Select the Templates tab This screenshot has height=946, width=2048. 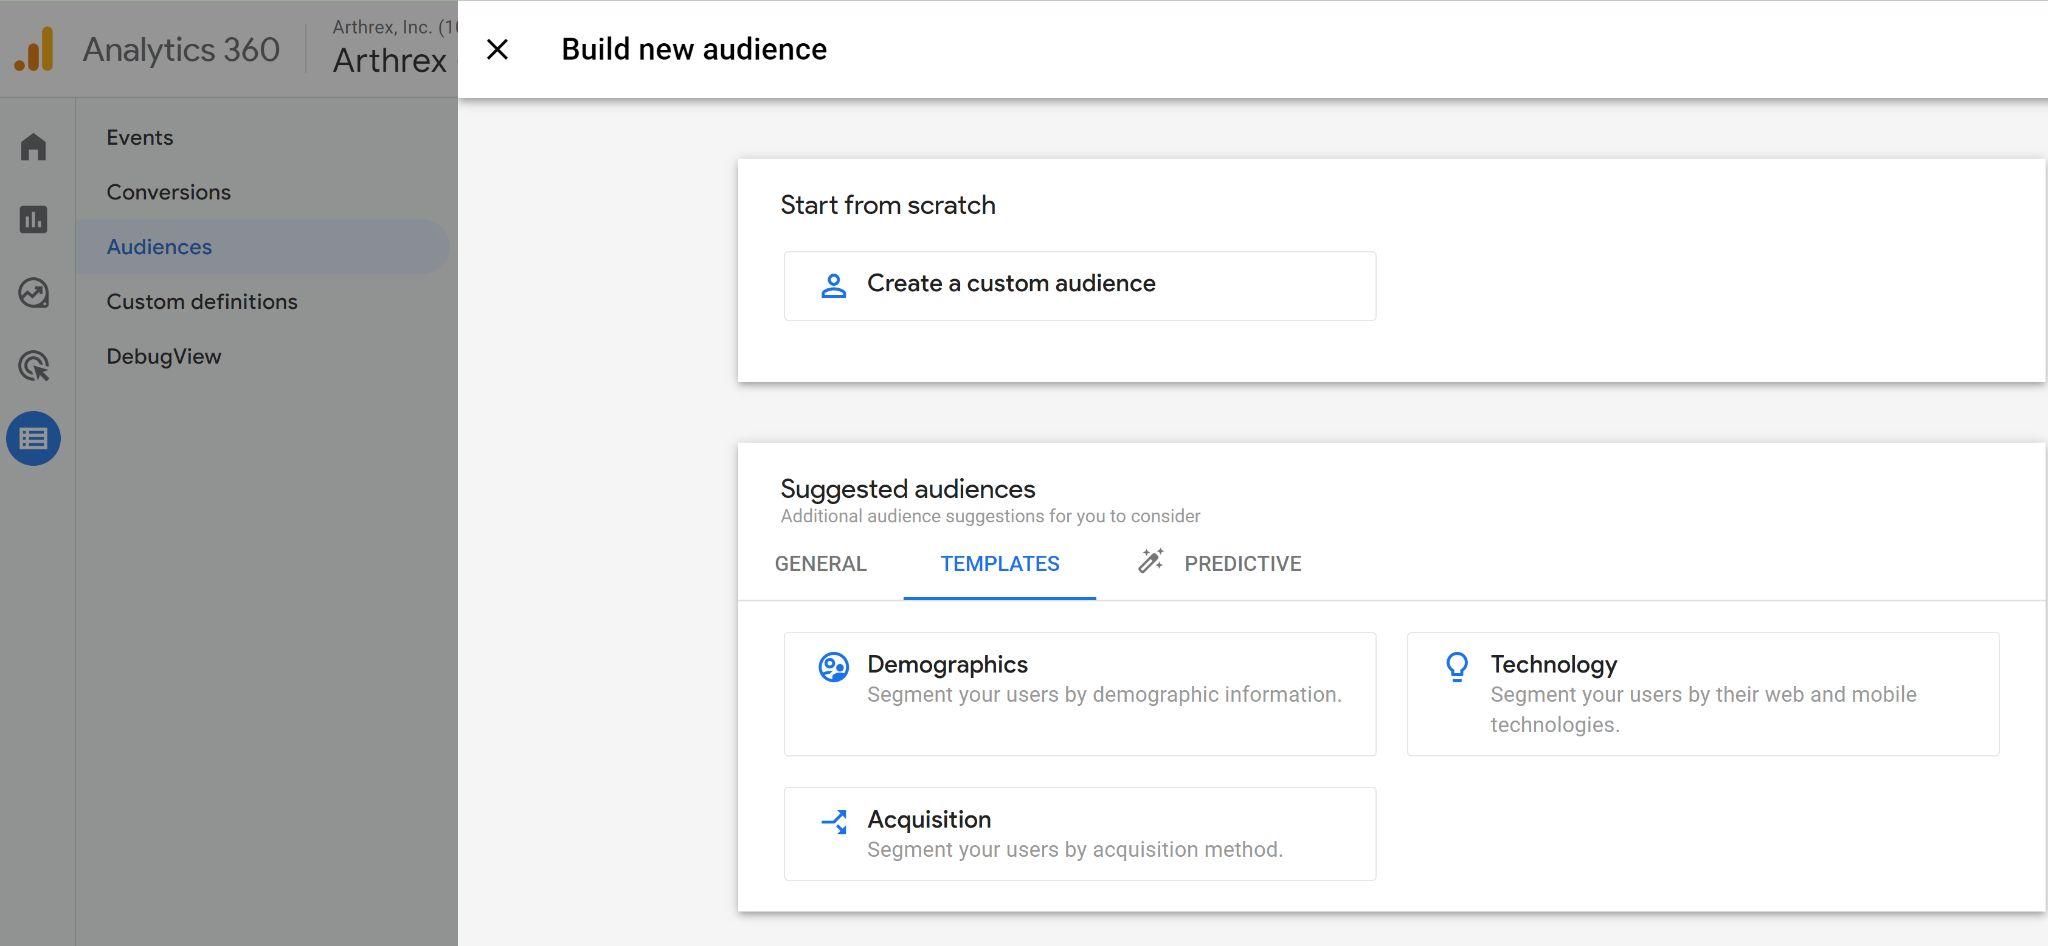click(999, 564)
